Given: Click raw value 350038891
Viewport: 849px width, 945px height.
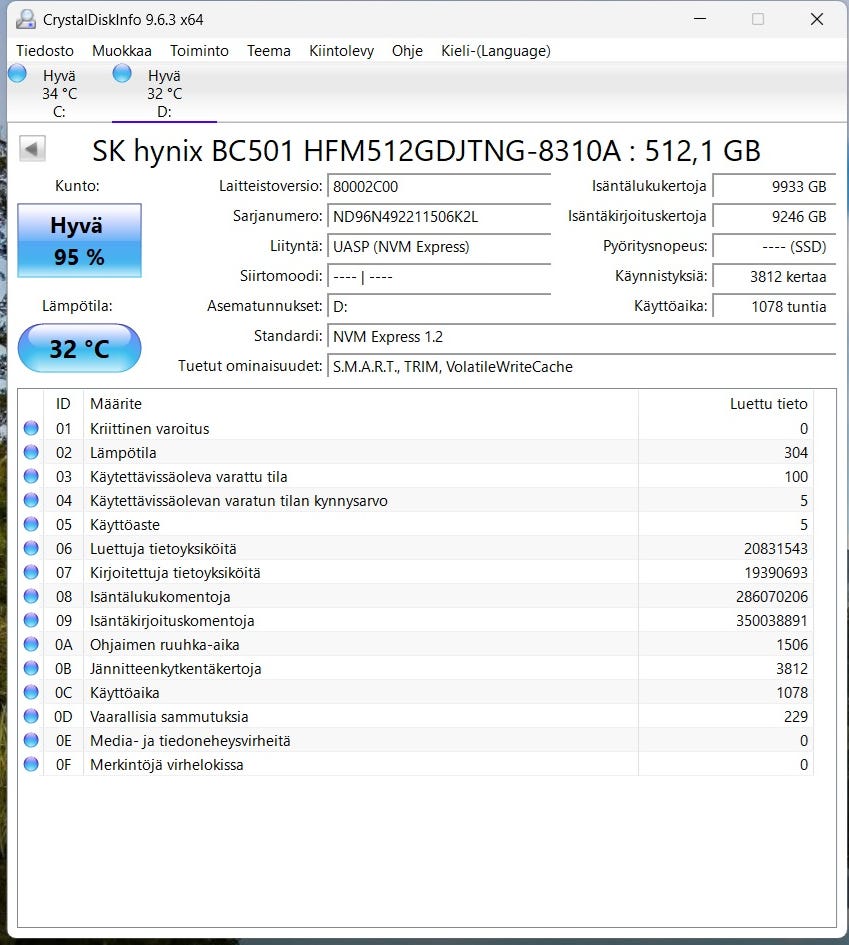Looking at the screenshot, I should point(772,620).
